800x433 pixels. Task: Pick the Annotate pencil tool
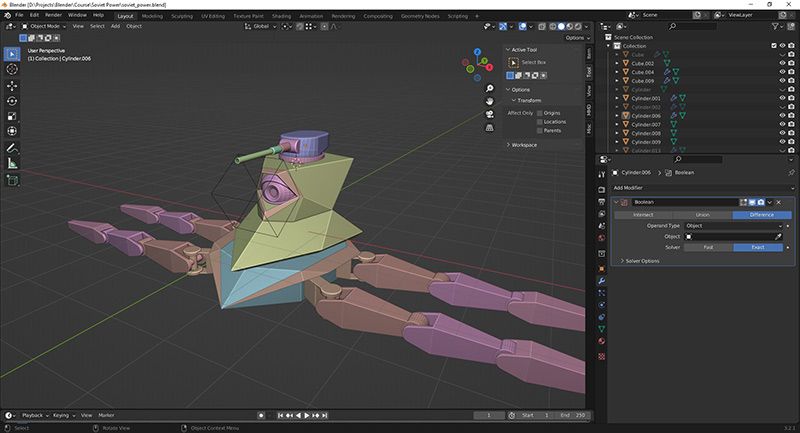tap(12, 148)
